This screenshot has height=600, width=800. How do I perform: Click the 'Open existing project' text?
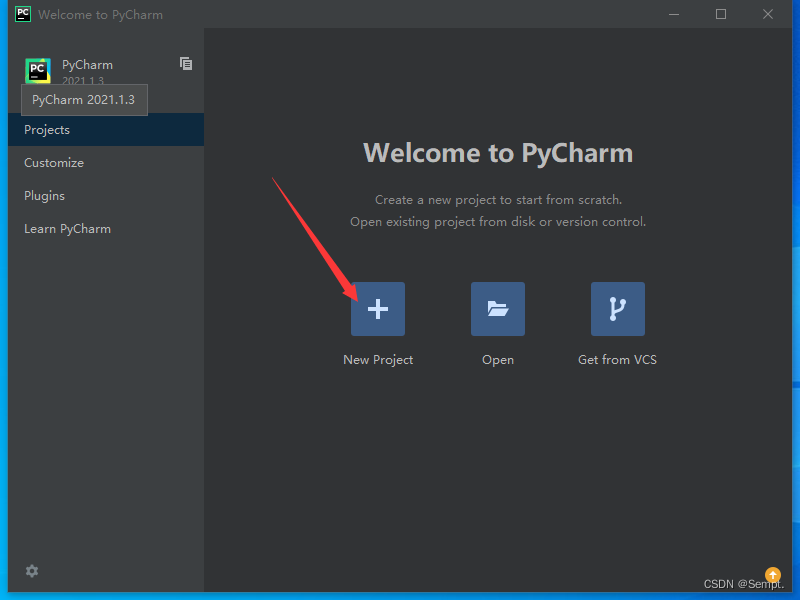(498, 222)
